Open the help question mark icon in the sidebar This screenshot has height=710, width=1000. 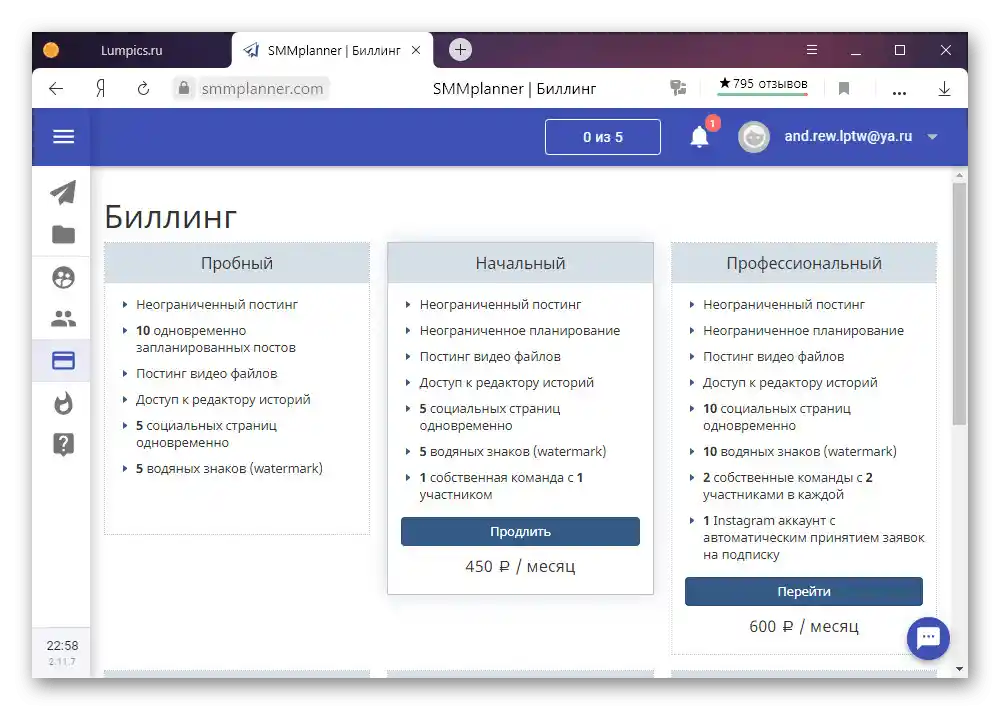(x=63, y=444)
